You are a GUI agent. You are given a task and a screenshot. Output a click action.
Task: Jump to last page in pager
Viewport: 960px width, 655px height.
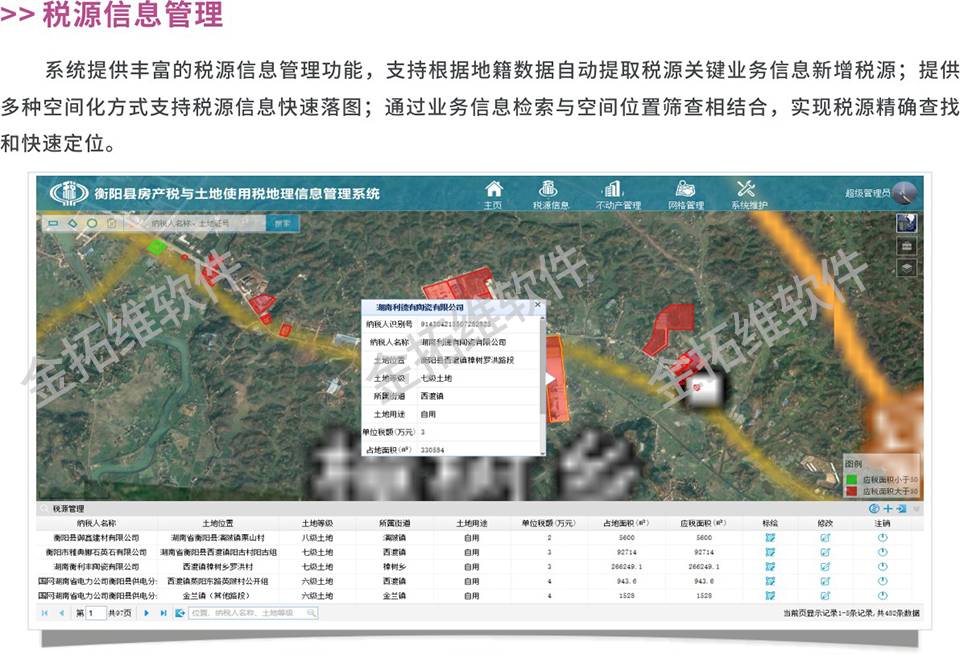163,613
